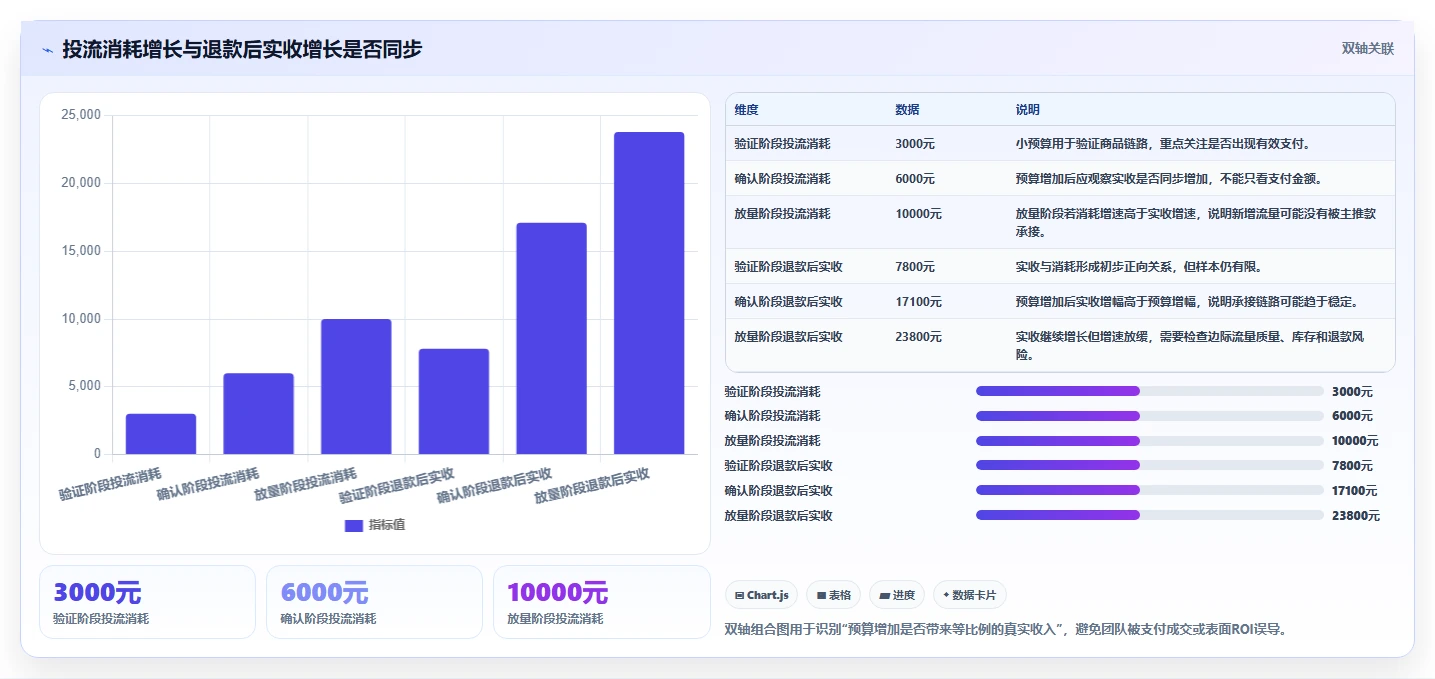Viewport: 1435px width, 679px height.
Task: Click the 5,000 y-axis label
Action: [86, 386]
